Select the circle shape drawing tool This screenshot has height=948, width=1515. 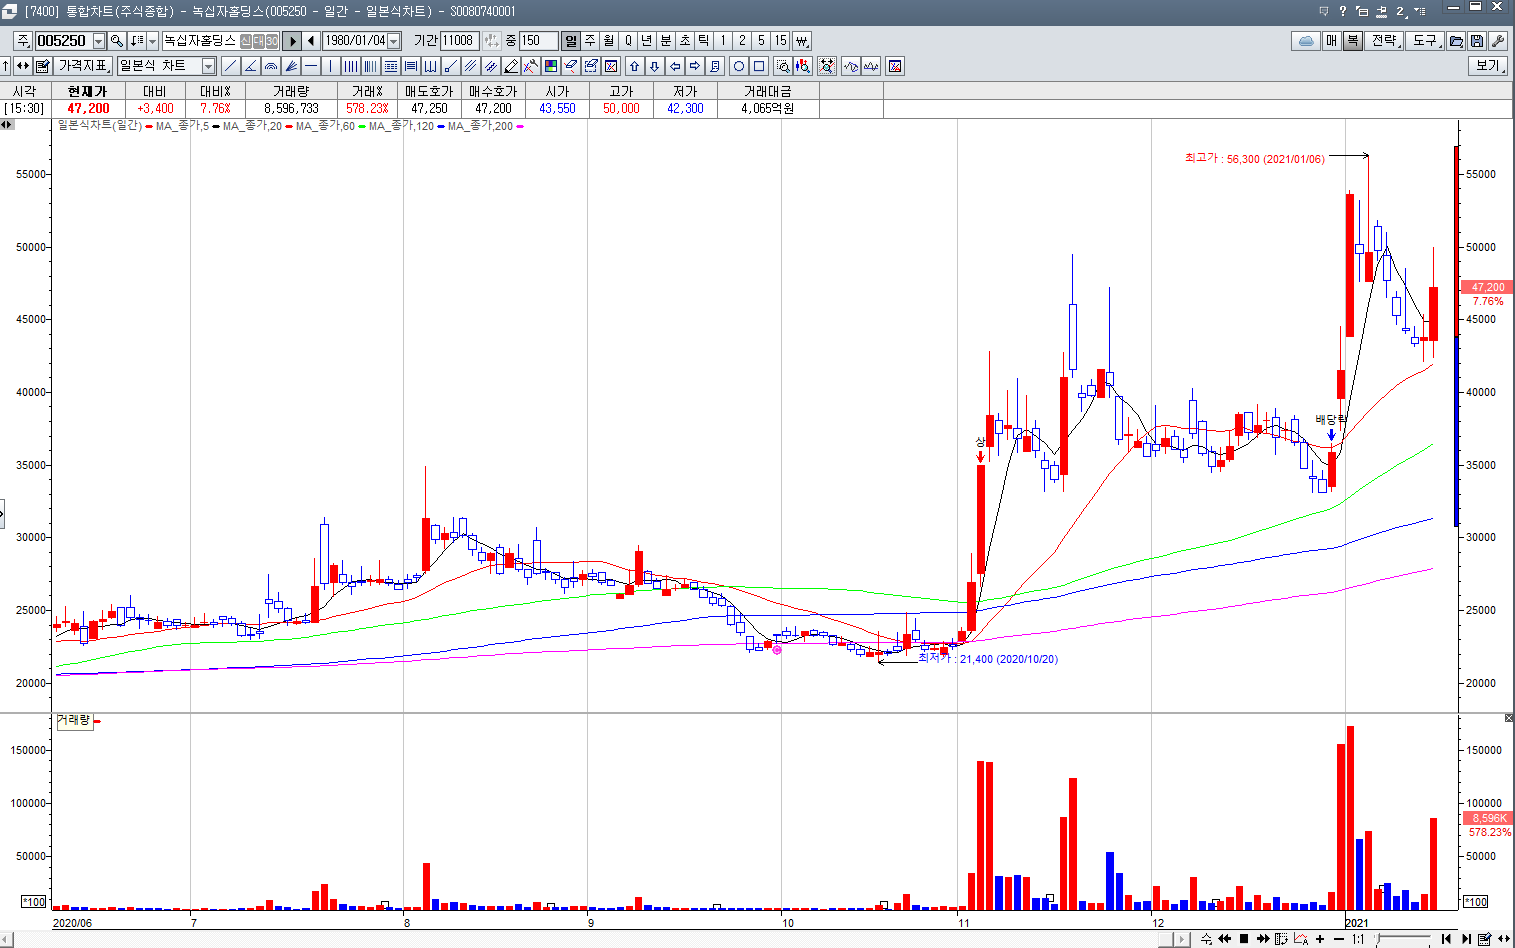[738, 66]
